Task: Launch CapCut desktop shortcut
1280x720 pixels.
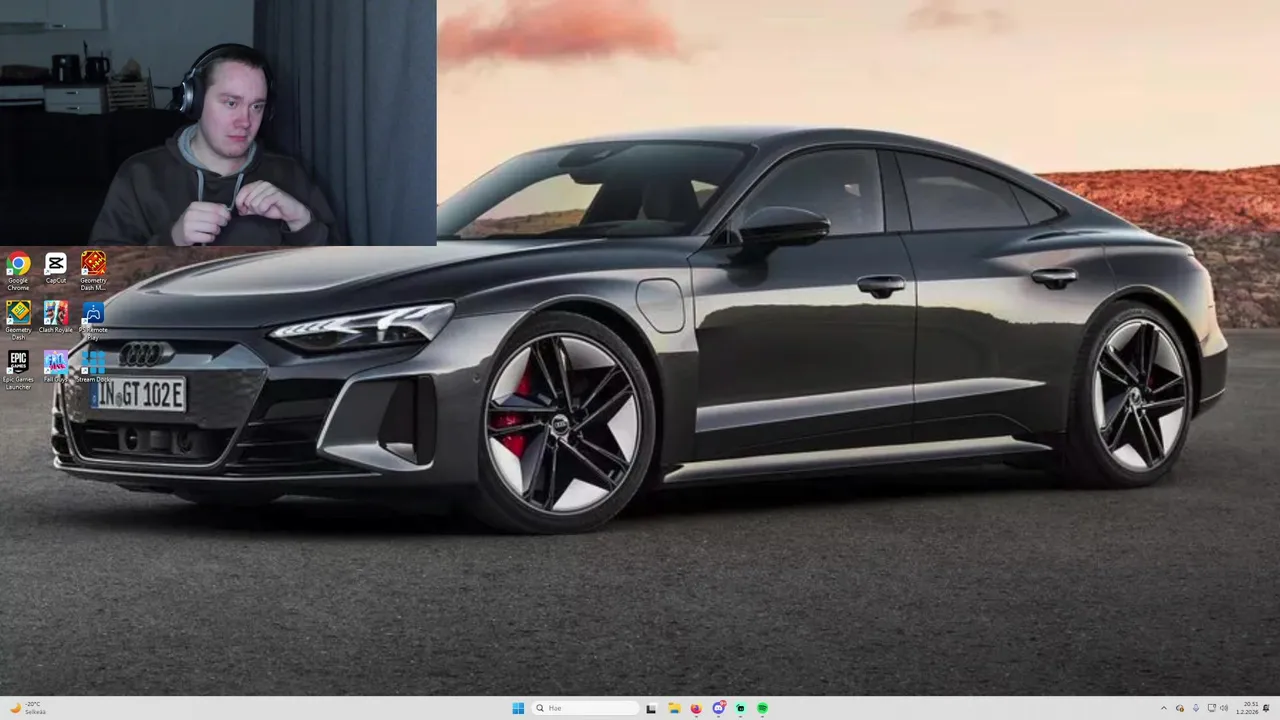Action: [x=56, y=269]
